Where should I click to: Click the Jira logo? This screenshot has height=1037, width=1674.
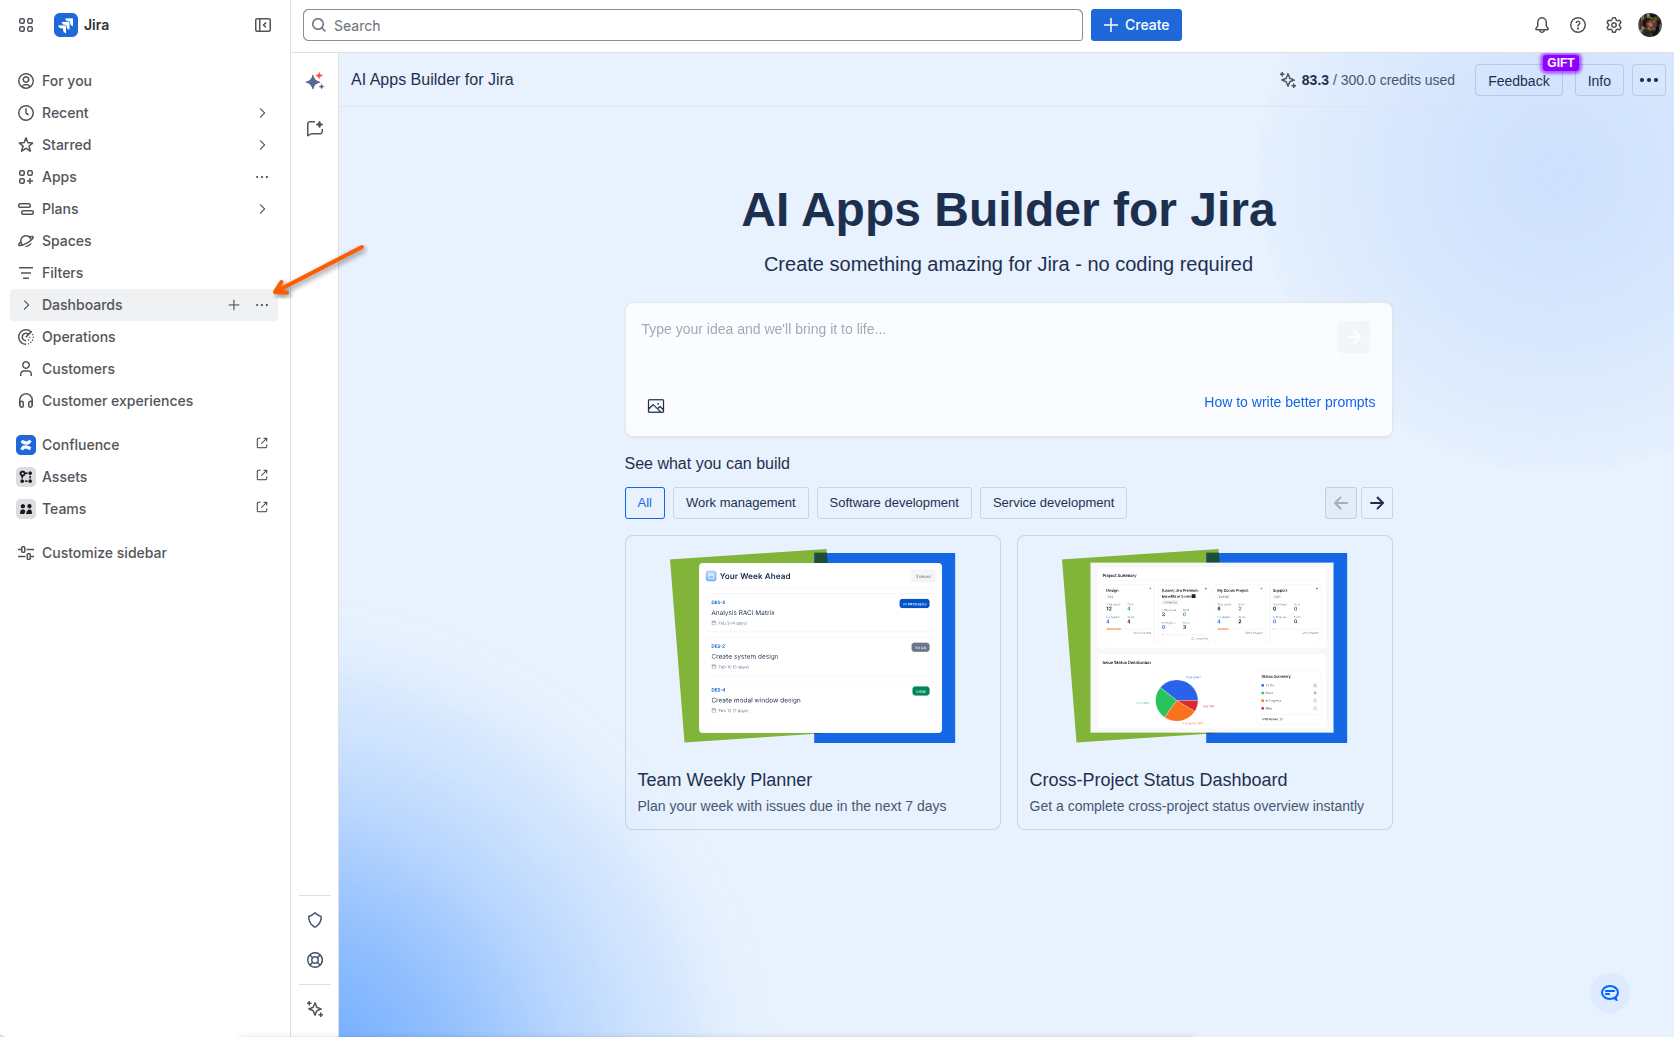[x=82, y=25]
